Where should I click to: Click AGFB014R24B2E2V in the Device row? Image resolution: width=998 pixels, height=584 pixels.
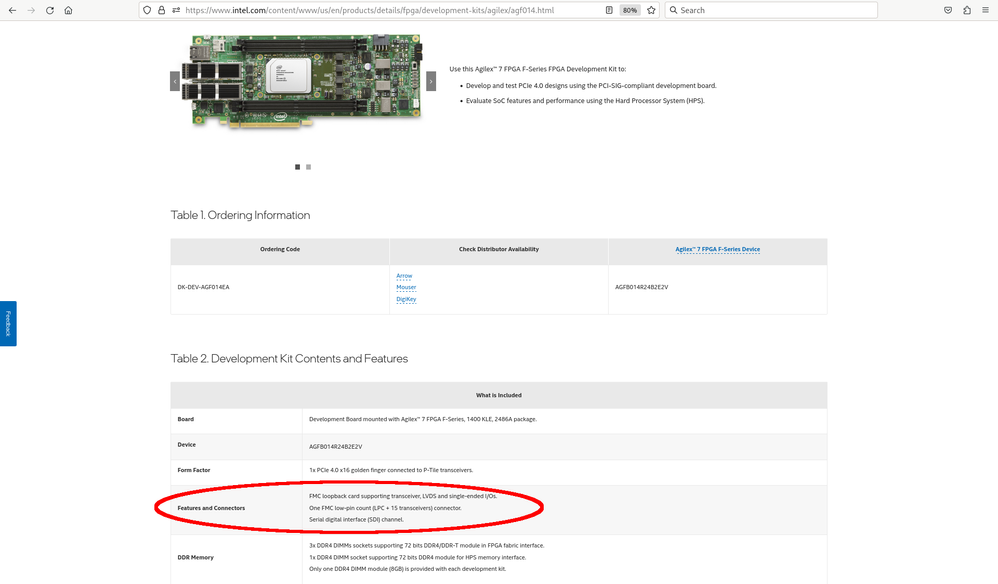point(335,447)
